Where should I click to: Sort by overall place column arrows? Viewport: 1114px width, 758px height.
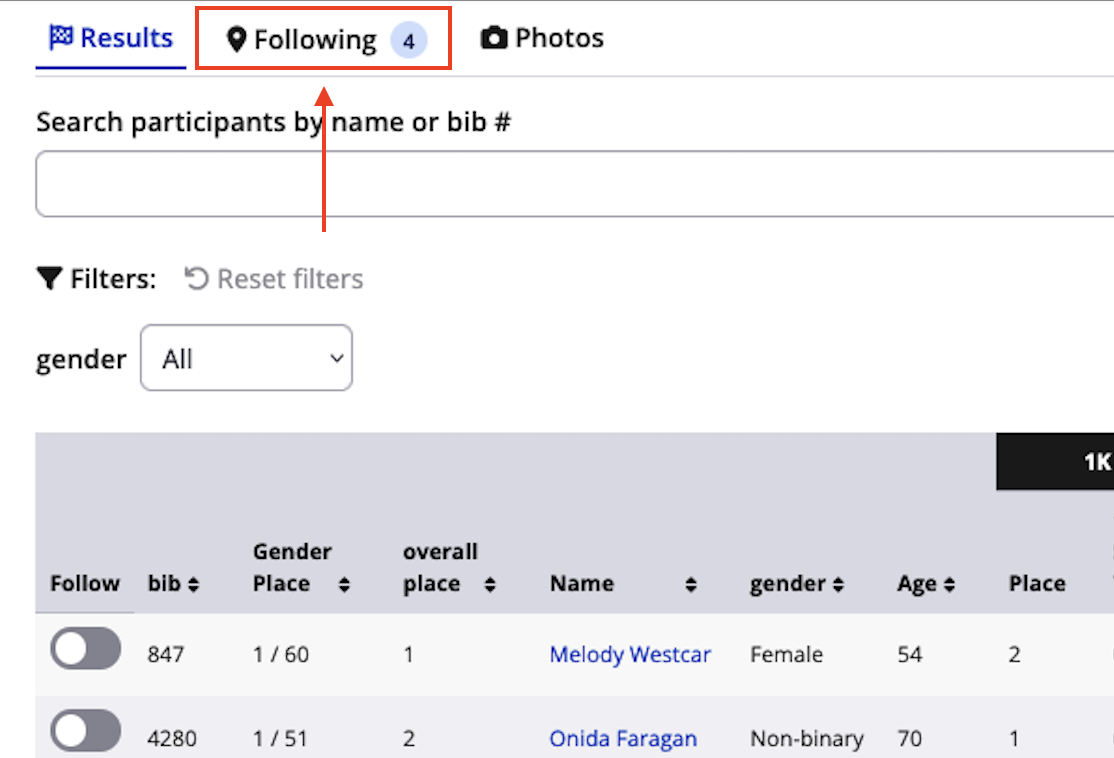coord(490,585)
